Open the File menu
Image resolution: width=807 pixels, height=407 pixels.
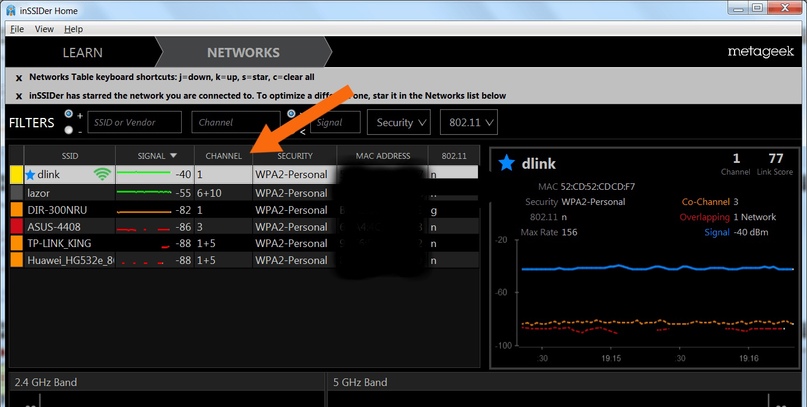point(17,29)
